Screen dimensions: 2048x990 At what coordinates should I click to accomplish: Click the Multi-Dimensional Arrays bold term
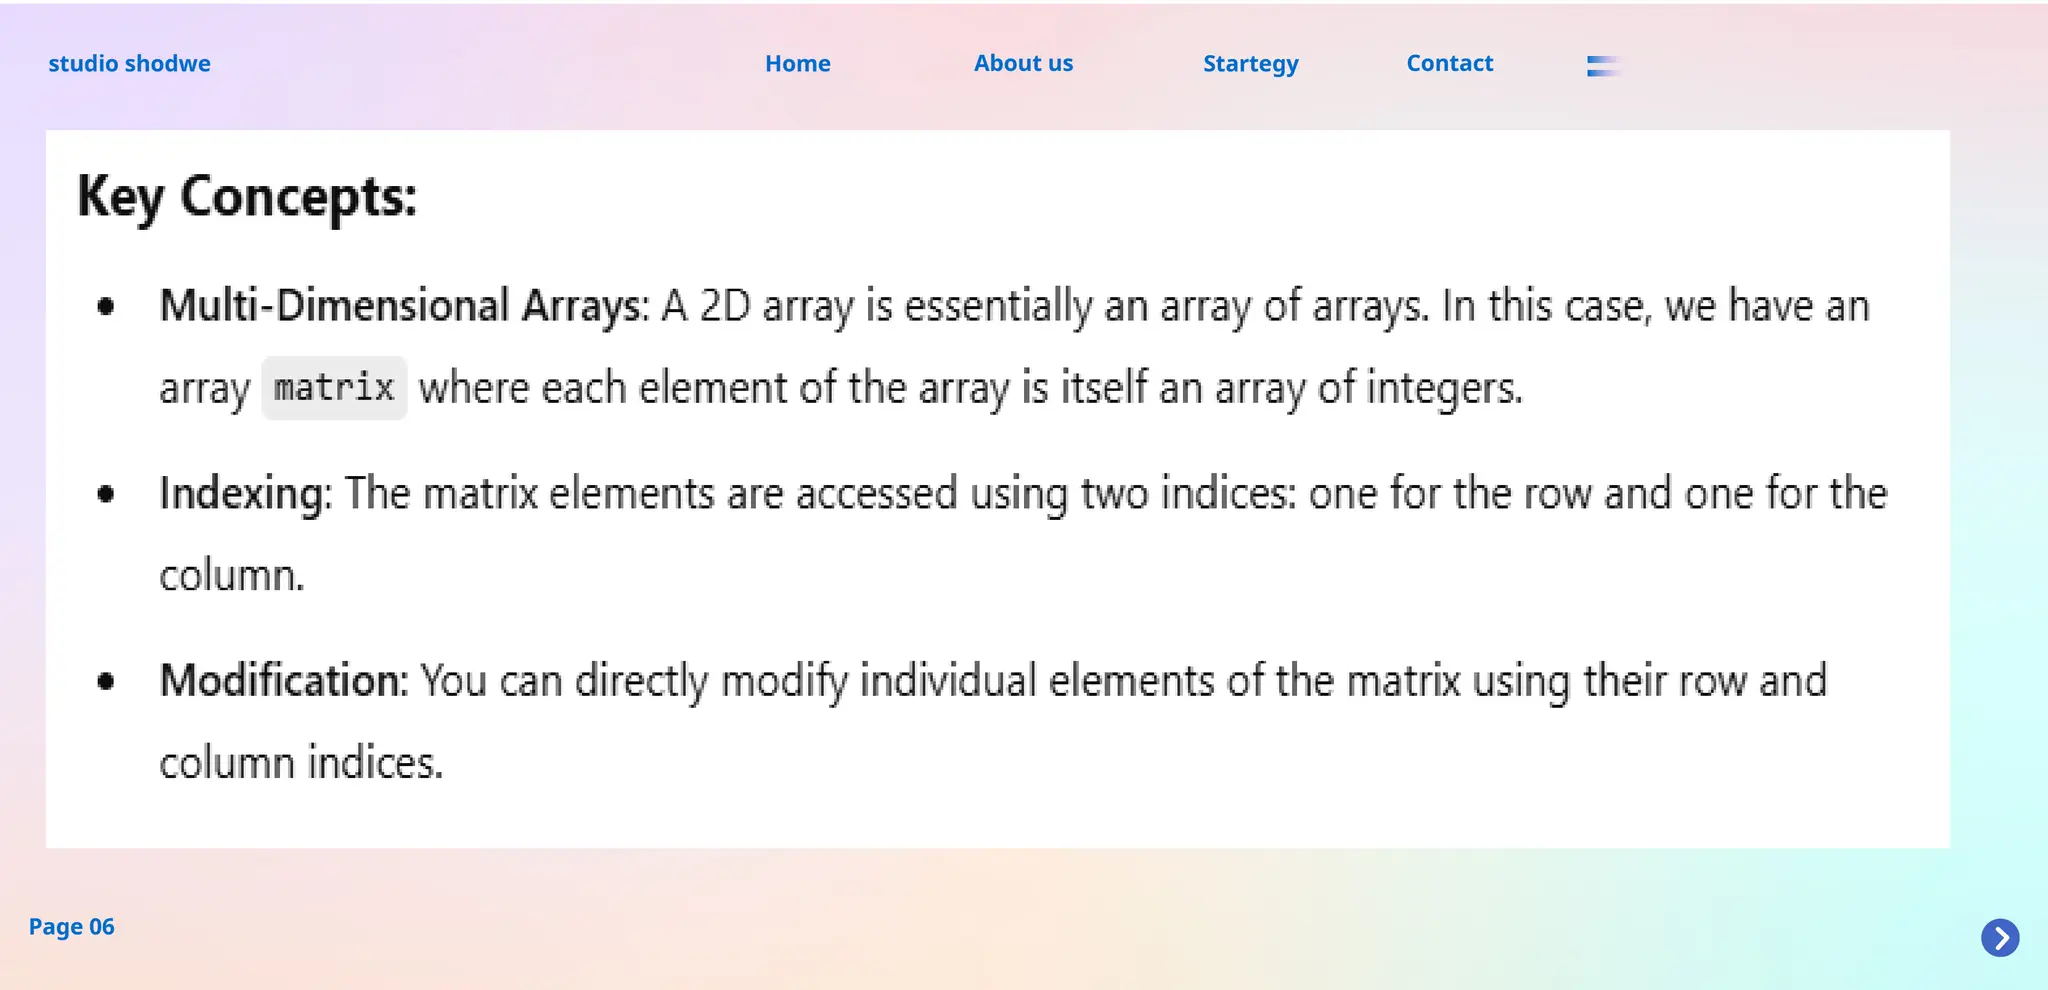(x=405, y=306)
